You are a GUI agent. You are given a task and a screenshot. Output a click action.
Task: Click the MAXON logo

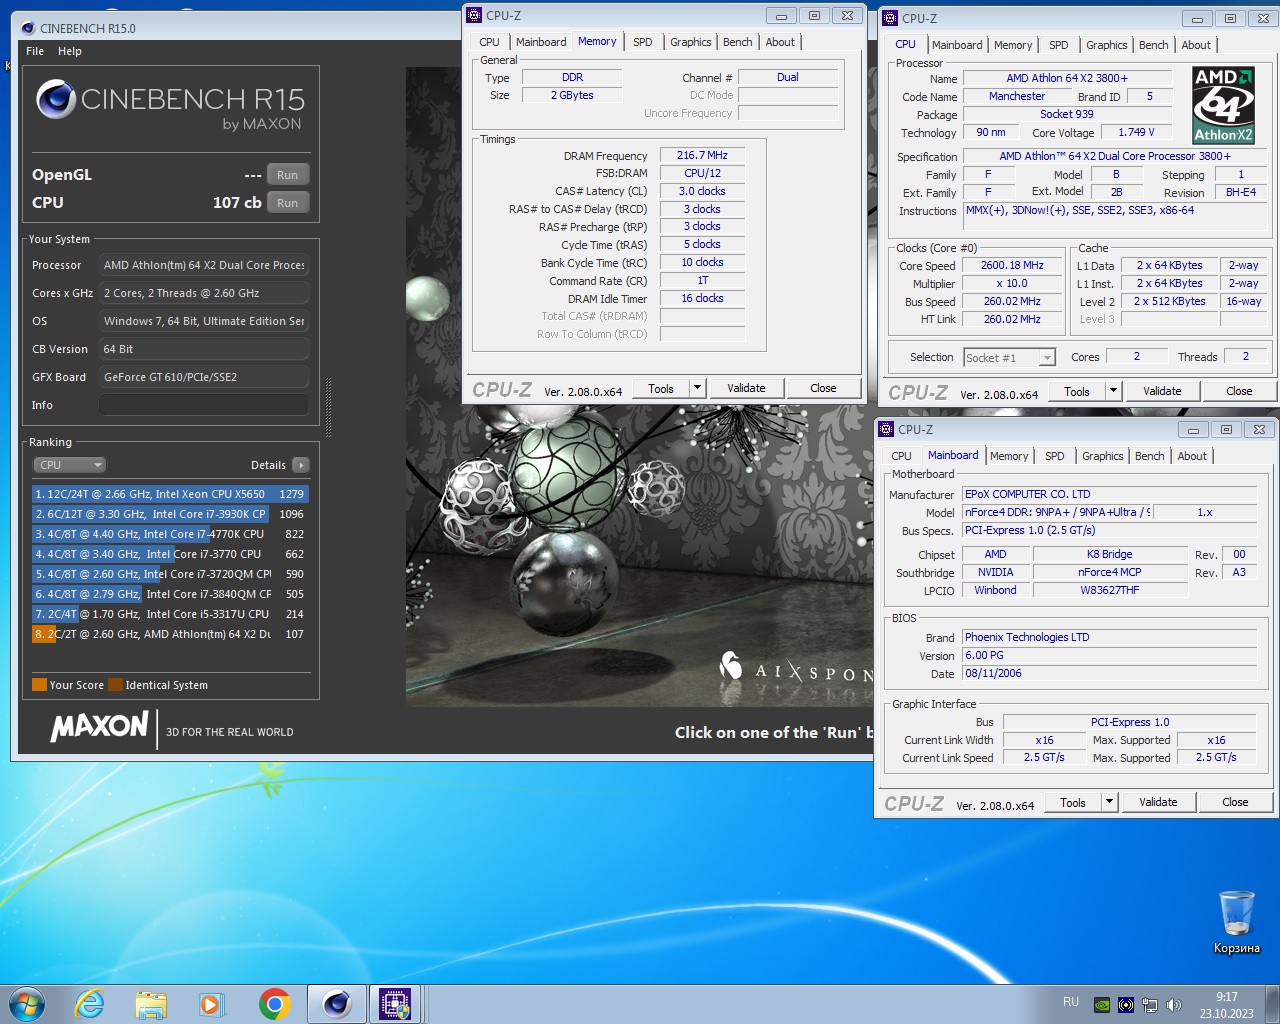click(x=100, y=727)
